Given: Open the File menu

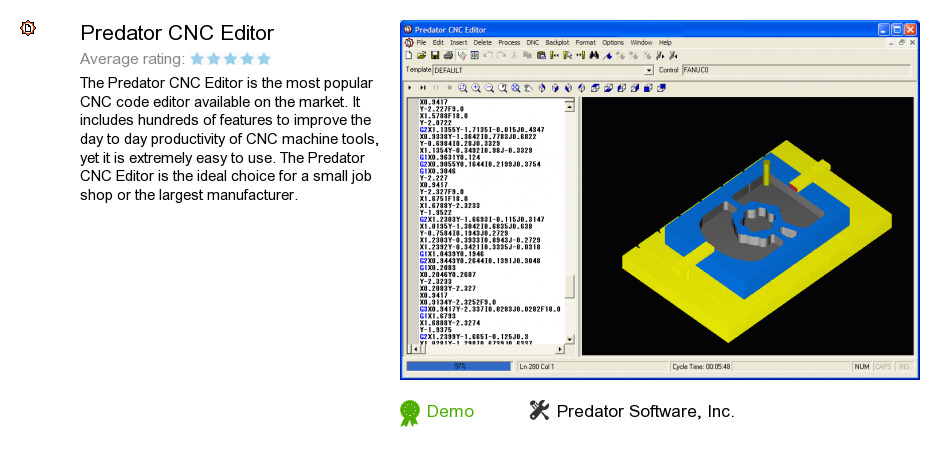Looking at the screenshot, I should pyautogui.click(x=421, y=43).
